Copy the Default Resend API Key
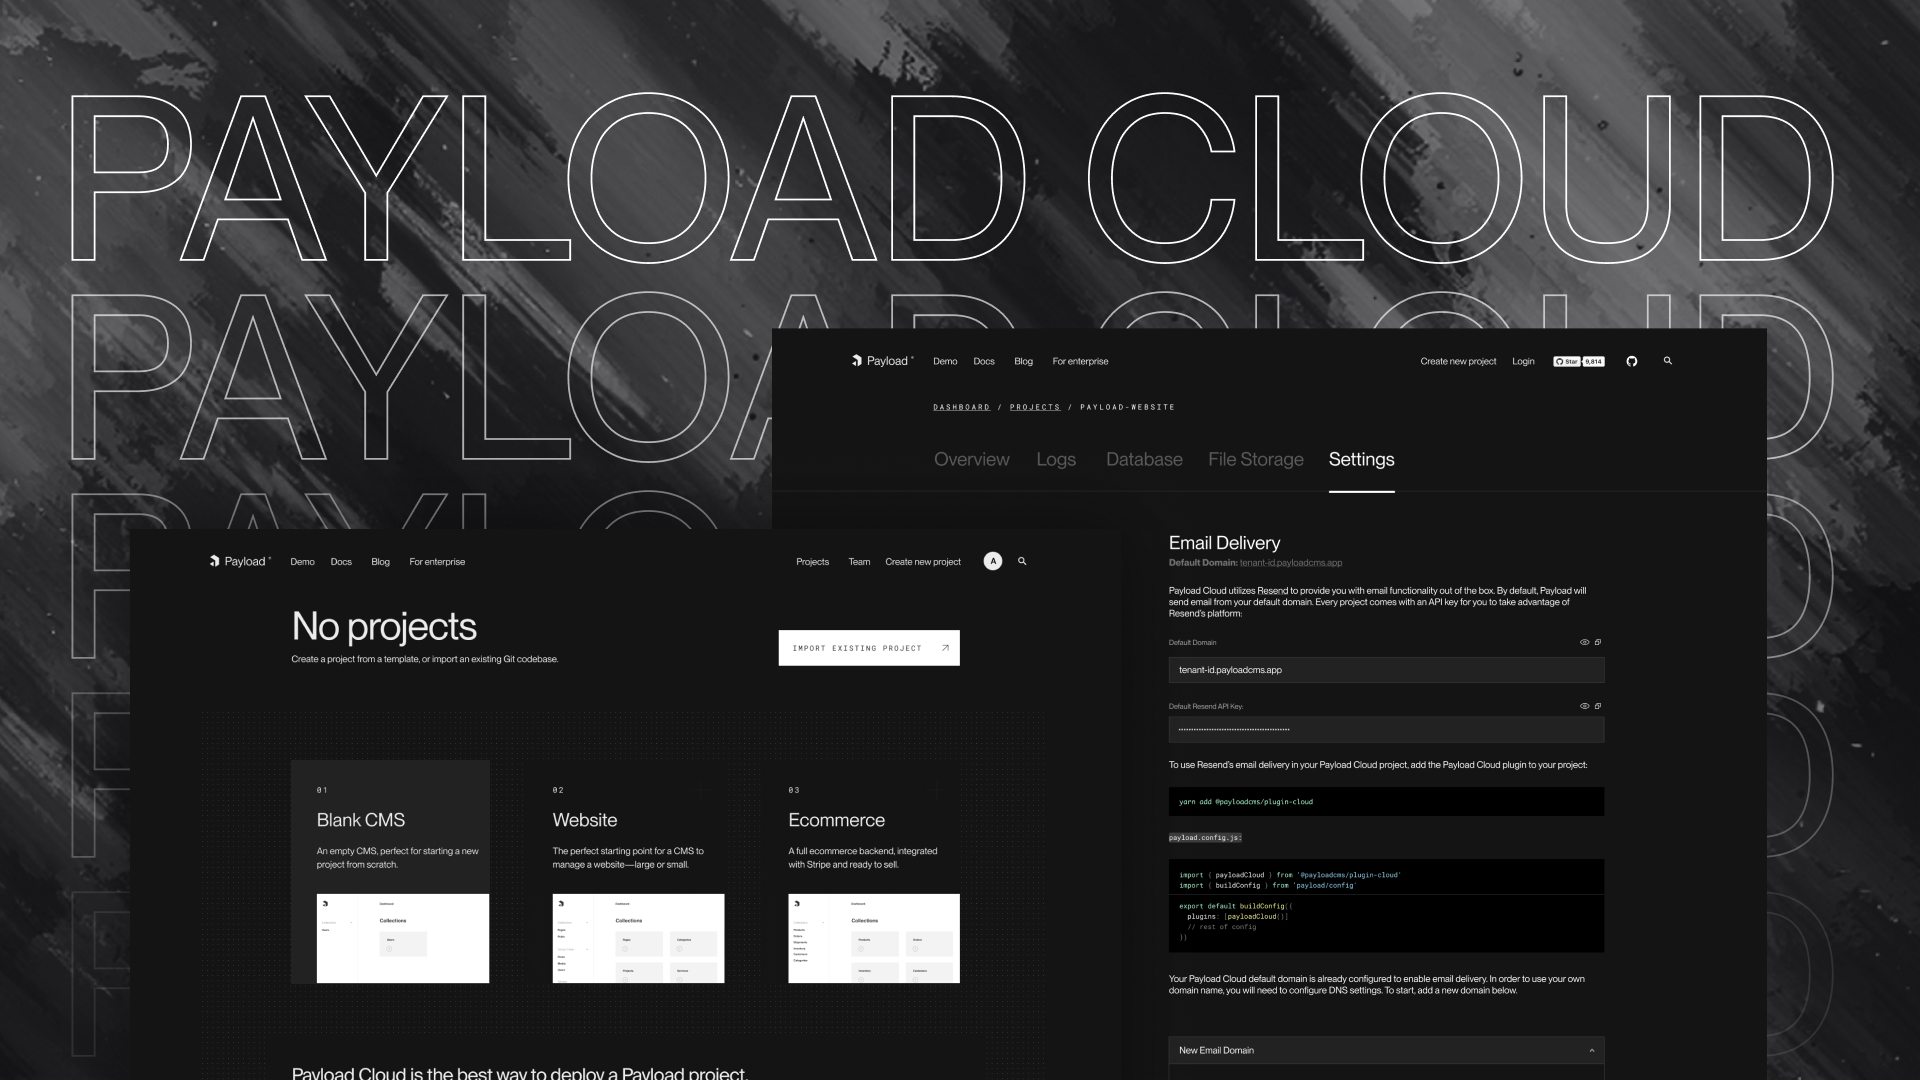 (x=1597, y=706)
